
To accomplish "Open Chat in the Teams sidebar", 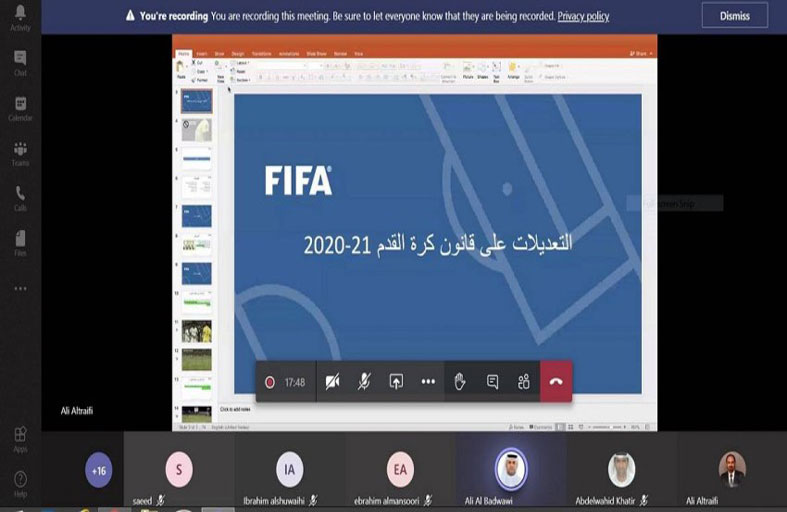I will coord(20,62).
